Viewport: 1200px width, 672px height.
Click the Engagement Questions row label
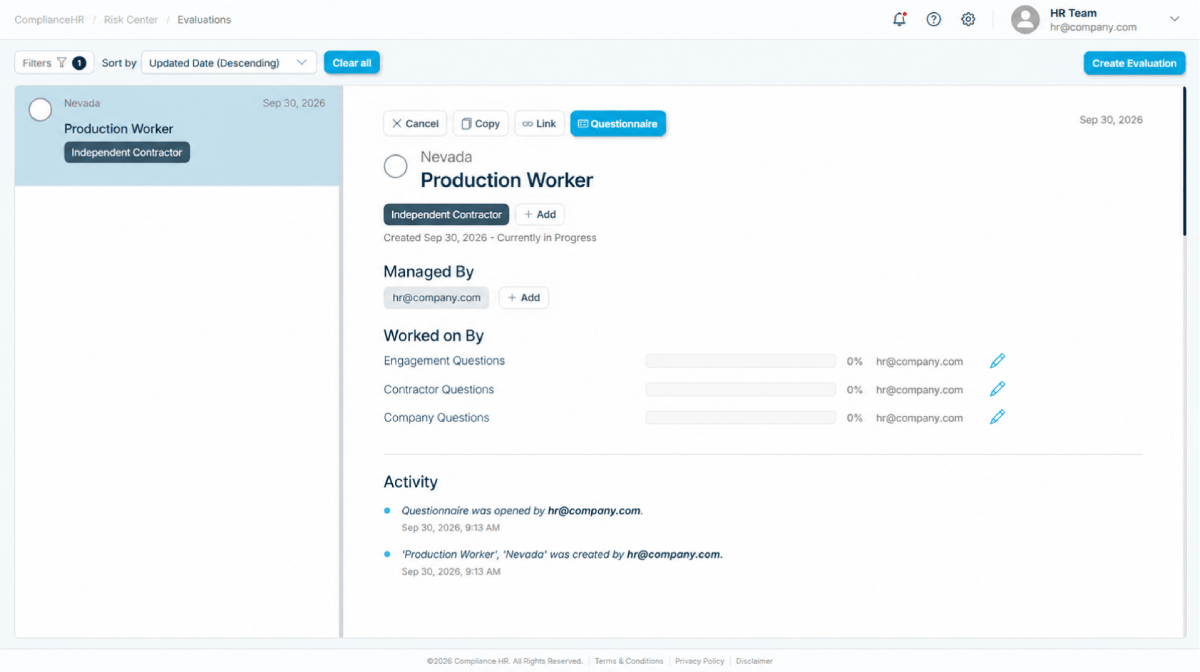(x=444, y=361)
